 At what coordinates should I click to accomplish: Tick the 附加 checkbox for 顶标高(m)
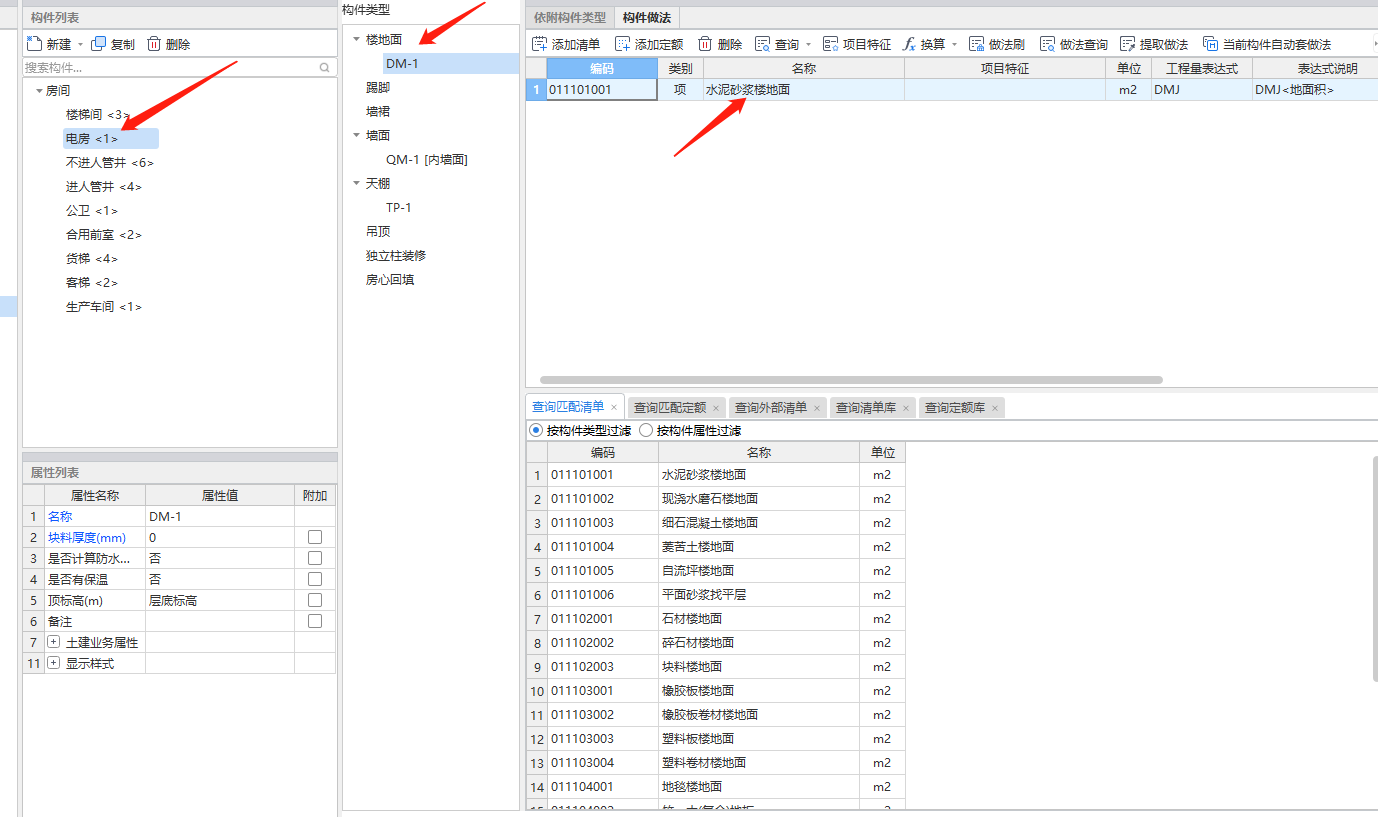[315, 600]
